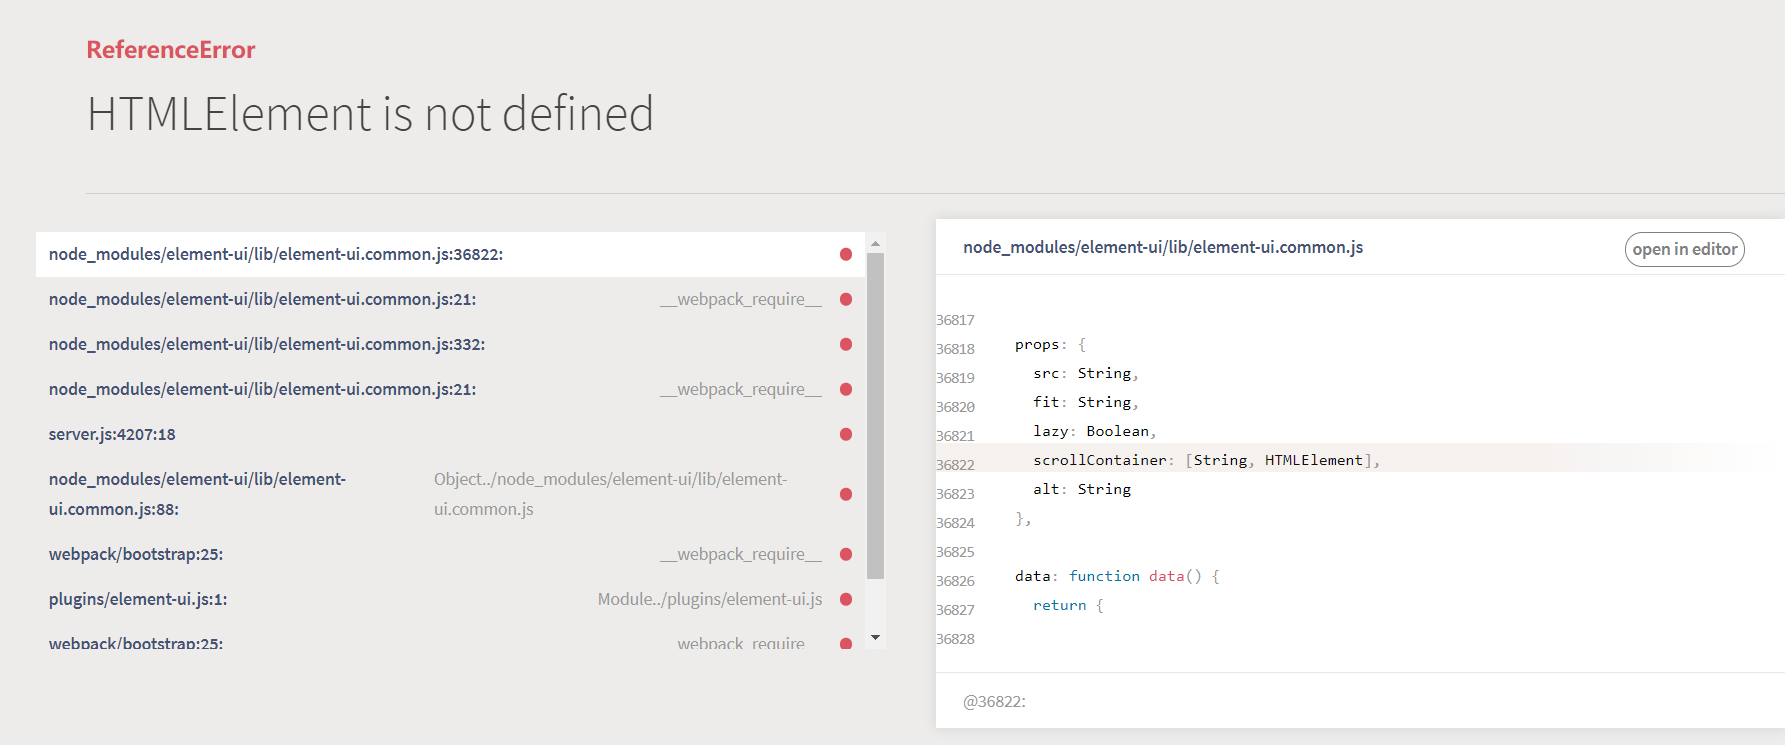Click 'HTMLElement is not defined' message
This screenshot has height=745, width=1785.
click(370, 113)
